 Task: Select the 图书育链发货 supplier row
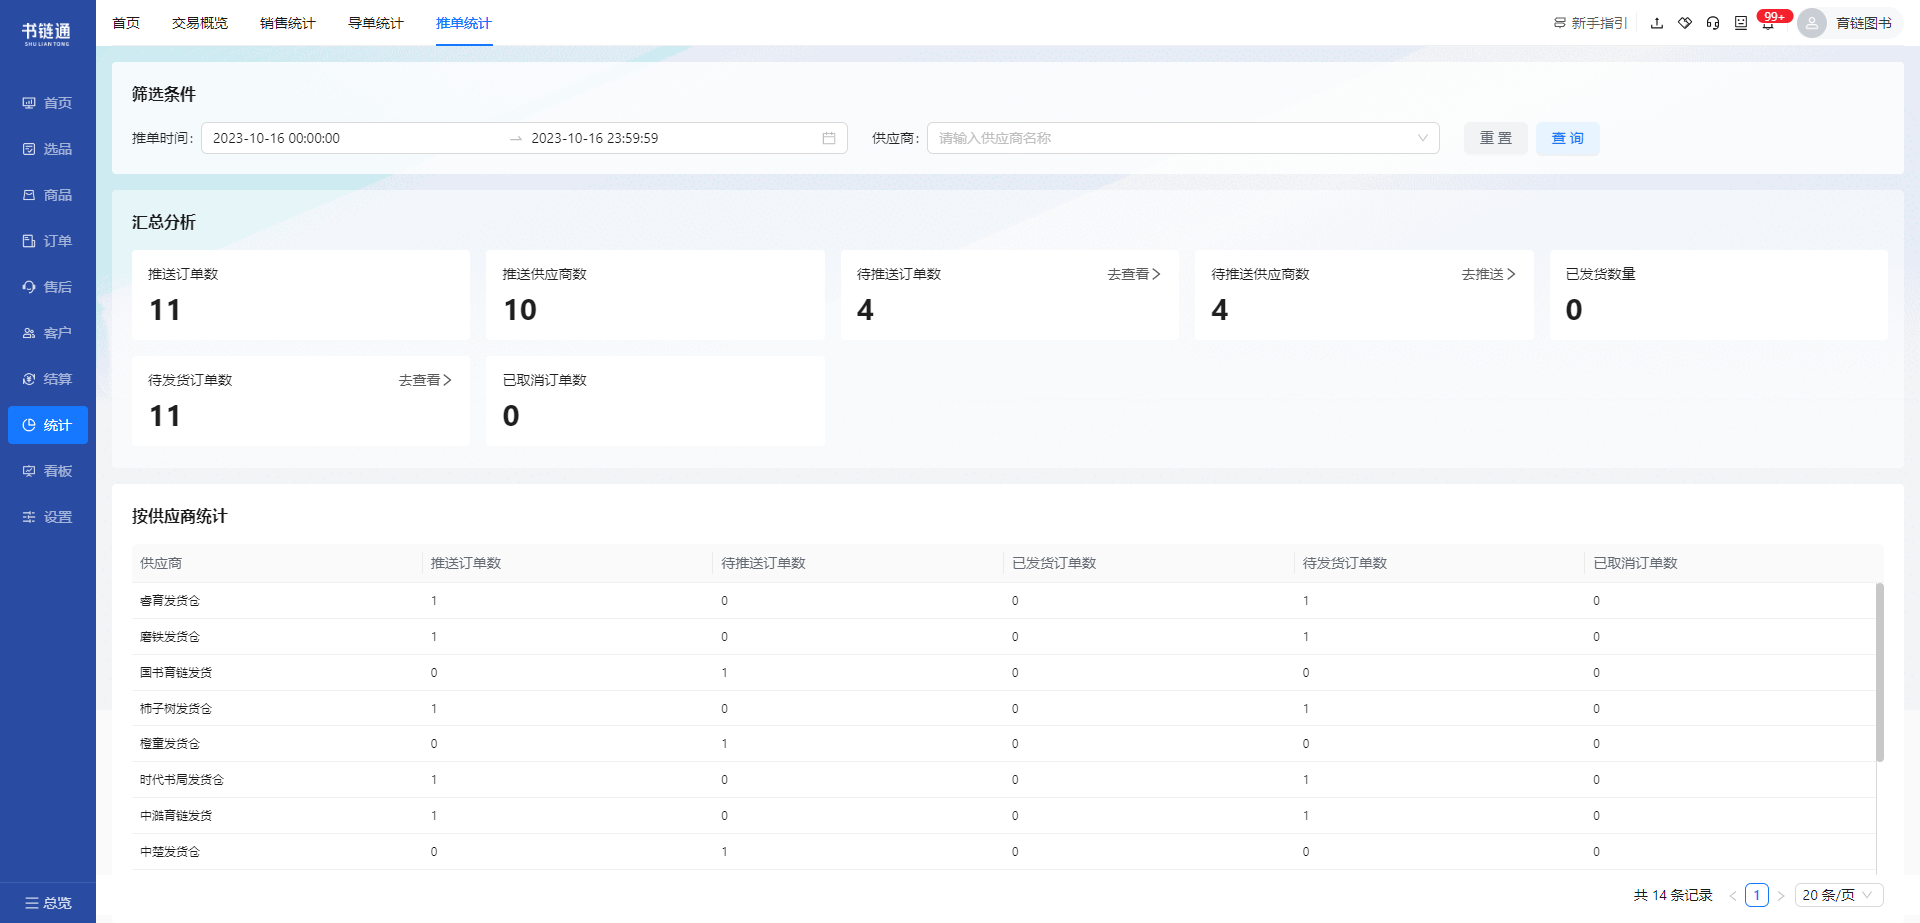click(1004, 673)
